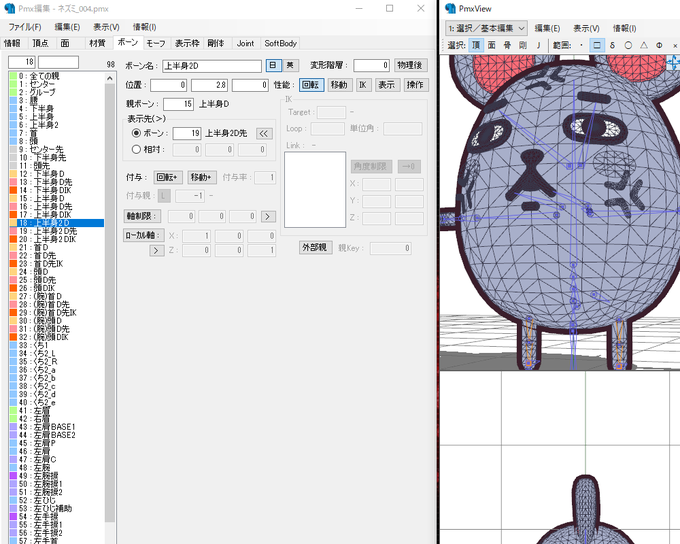Image resolution: width=680 pixels, height=544 pixels.
Task: Switch bone name to Japanese (日)
Action: click(273, 66)
